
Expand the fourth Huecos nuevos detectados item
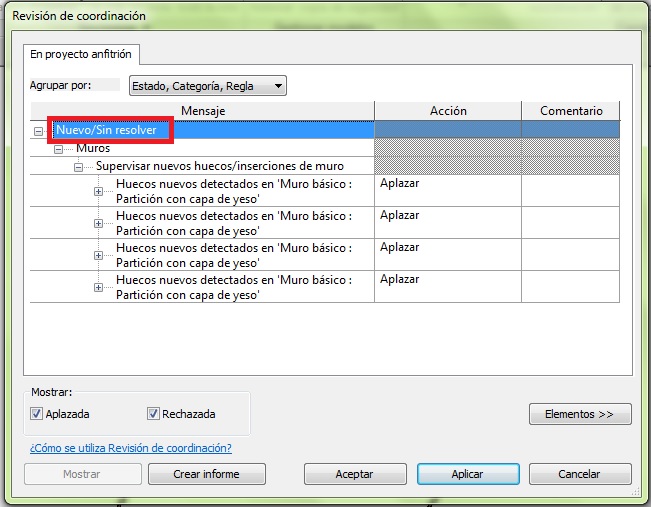click(x=98, y=287)
